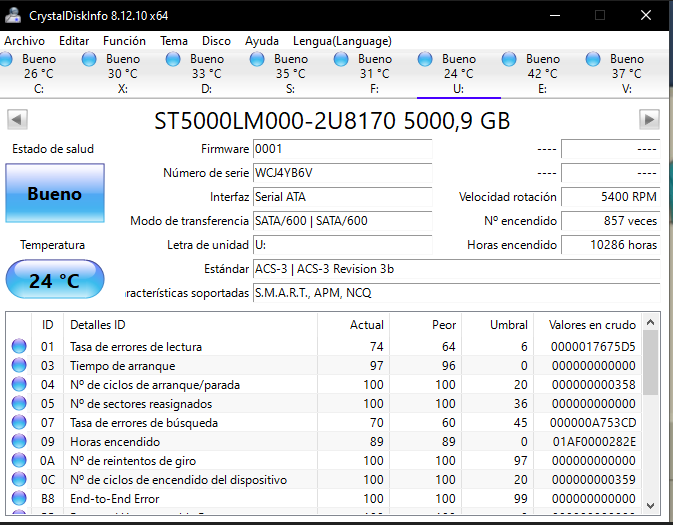Click status orb for attribute 0A
Viewport: 673px width, 525px height.
[x=19, y=460]
